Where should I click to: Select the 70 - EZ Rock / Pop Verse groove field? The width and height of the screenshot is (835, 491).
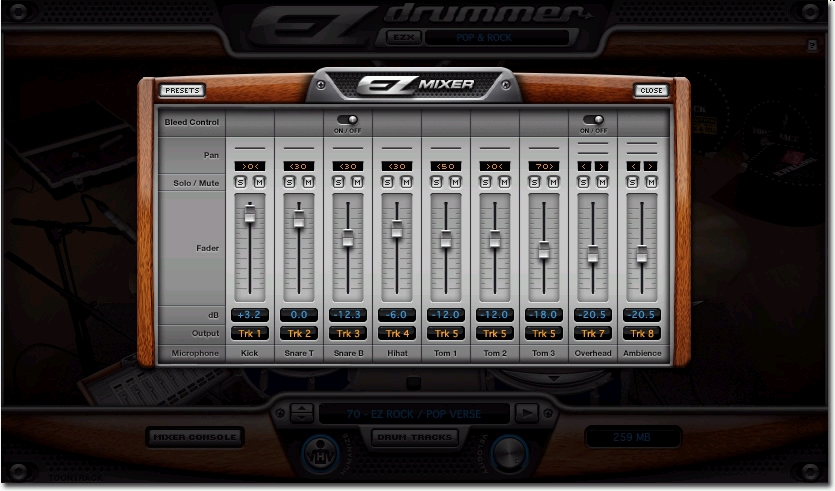click(414, 414)
